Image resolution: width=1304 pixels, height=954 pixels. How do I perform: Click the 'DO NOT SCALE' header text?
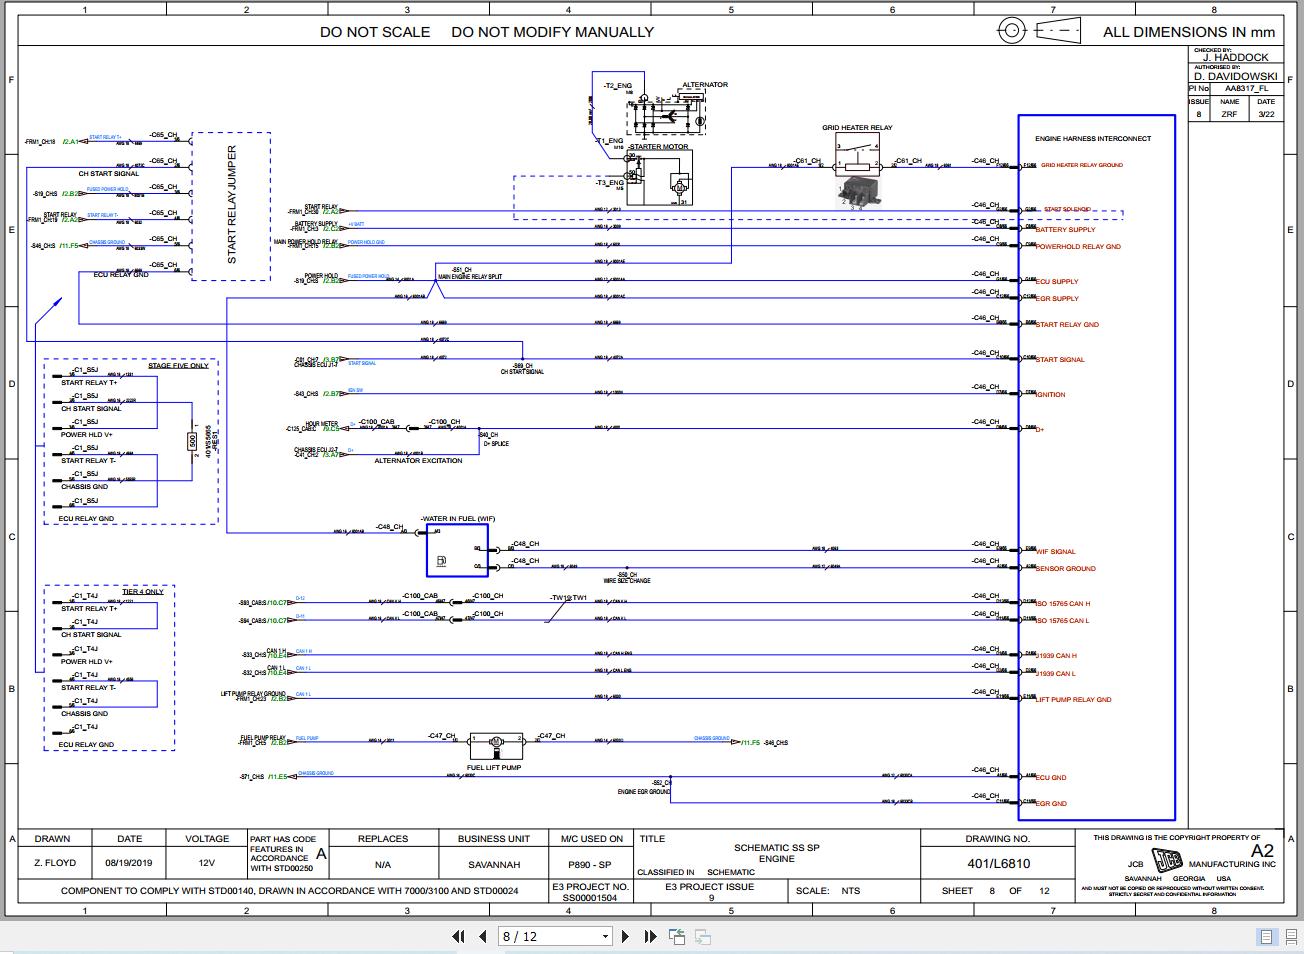375,32
